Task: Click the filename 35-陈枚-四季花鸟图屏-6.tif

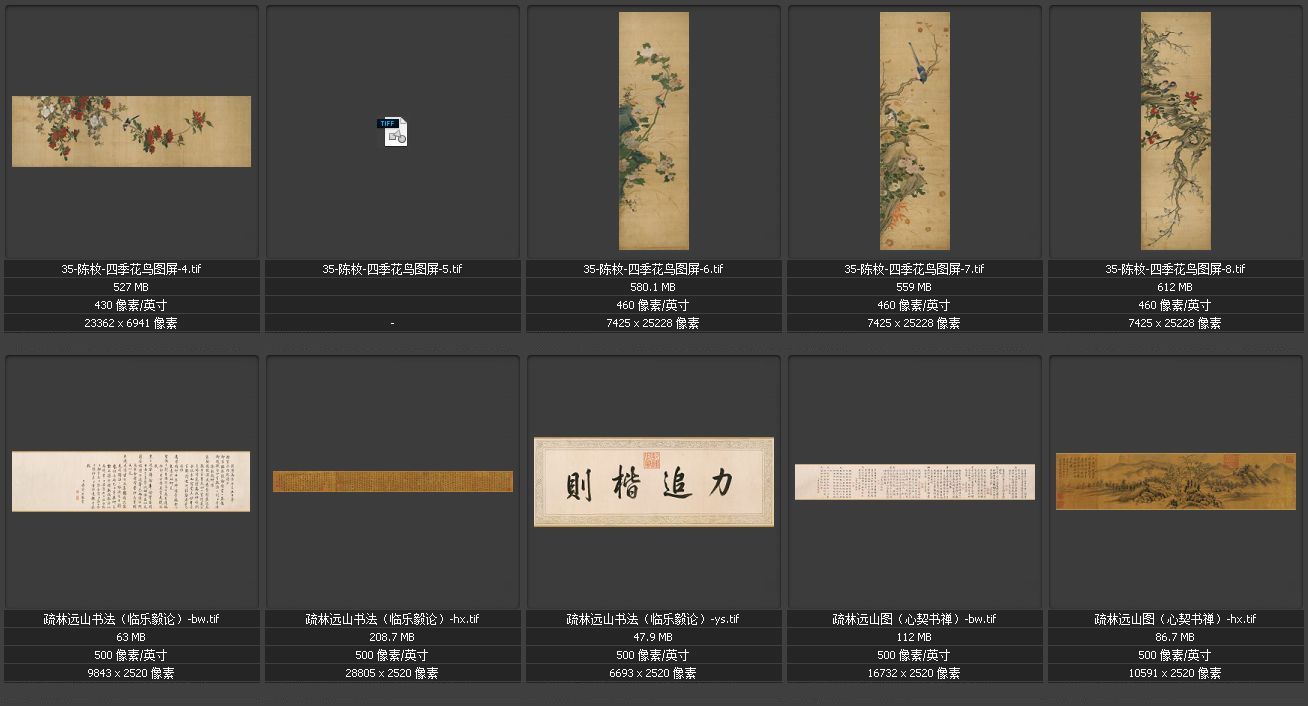Action: [x=653, y=269]
